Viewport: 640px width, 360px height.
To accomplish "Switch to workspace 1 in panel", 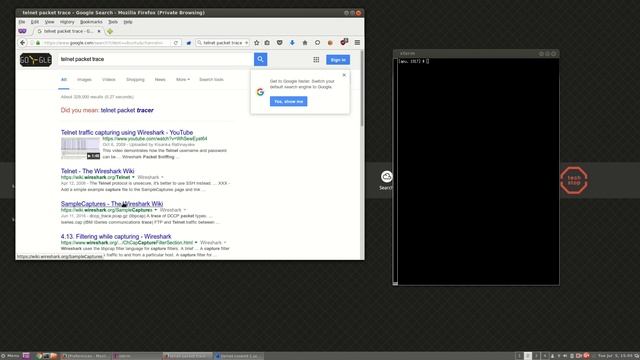I will coord(519,356).
